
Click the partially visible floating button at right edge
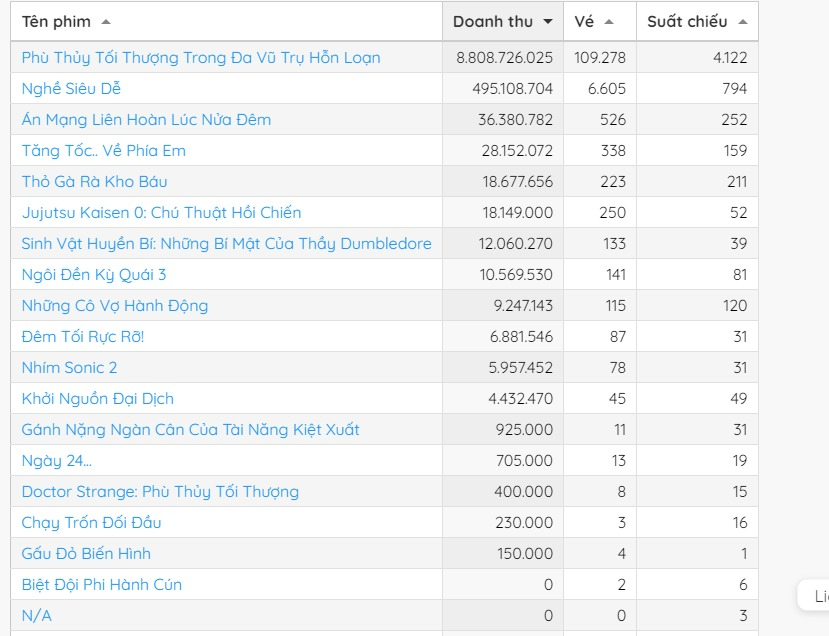(814, 596)
